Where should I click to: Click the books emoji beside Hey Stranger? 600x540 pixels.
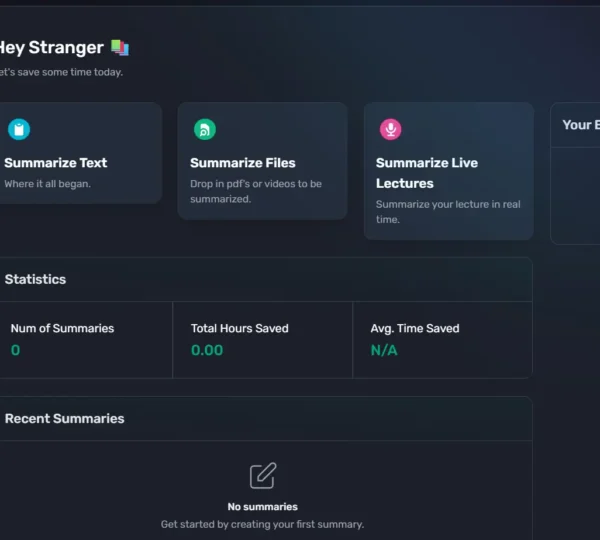[120, 48]
